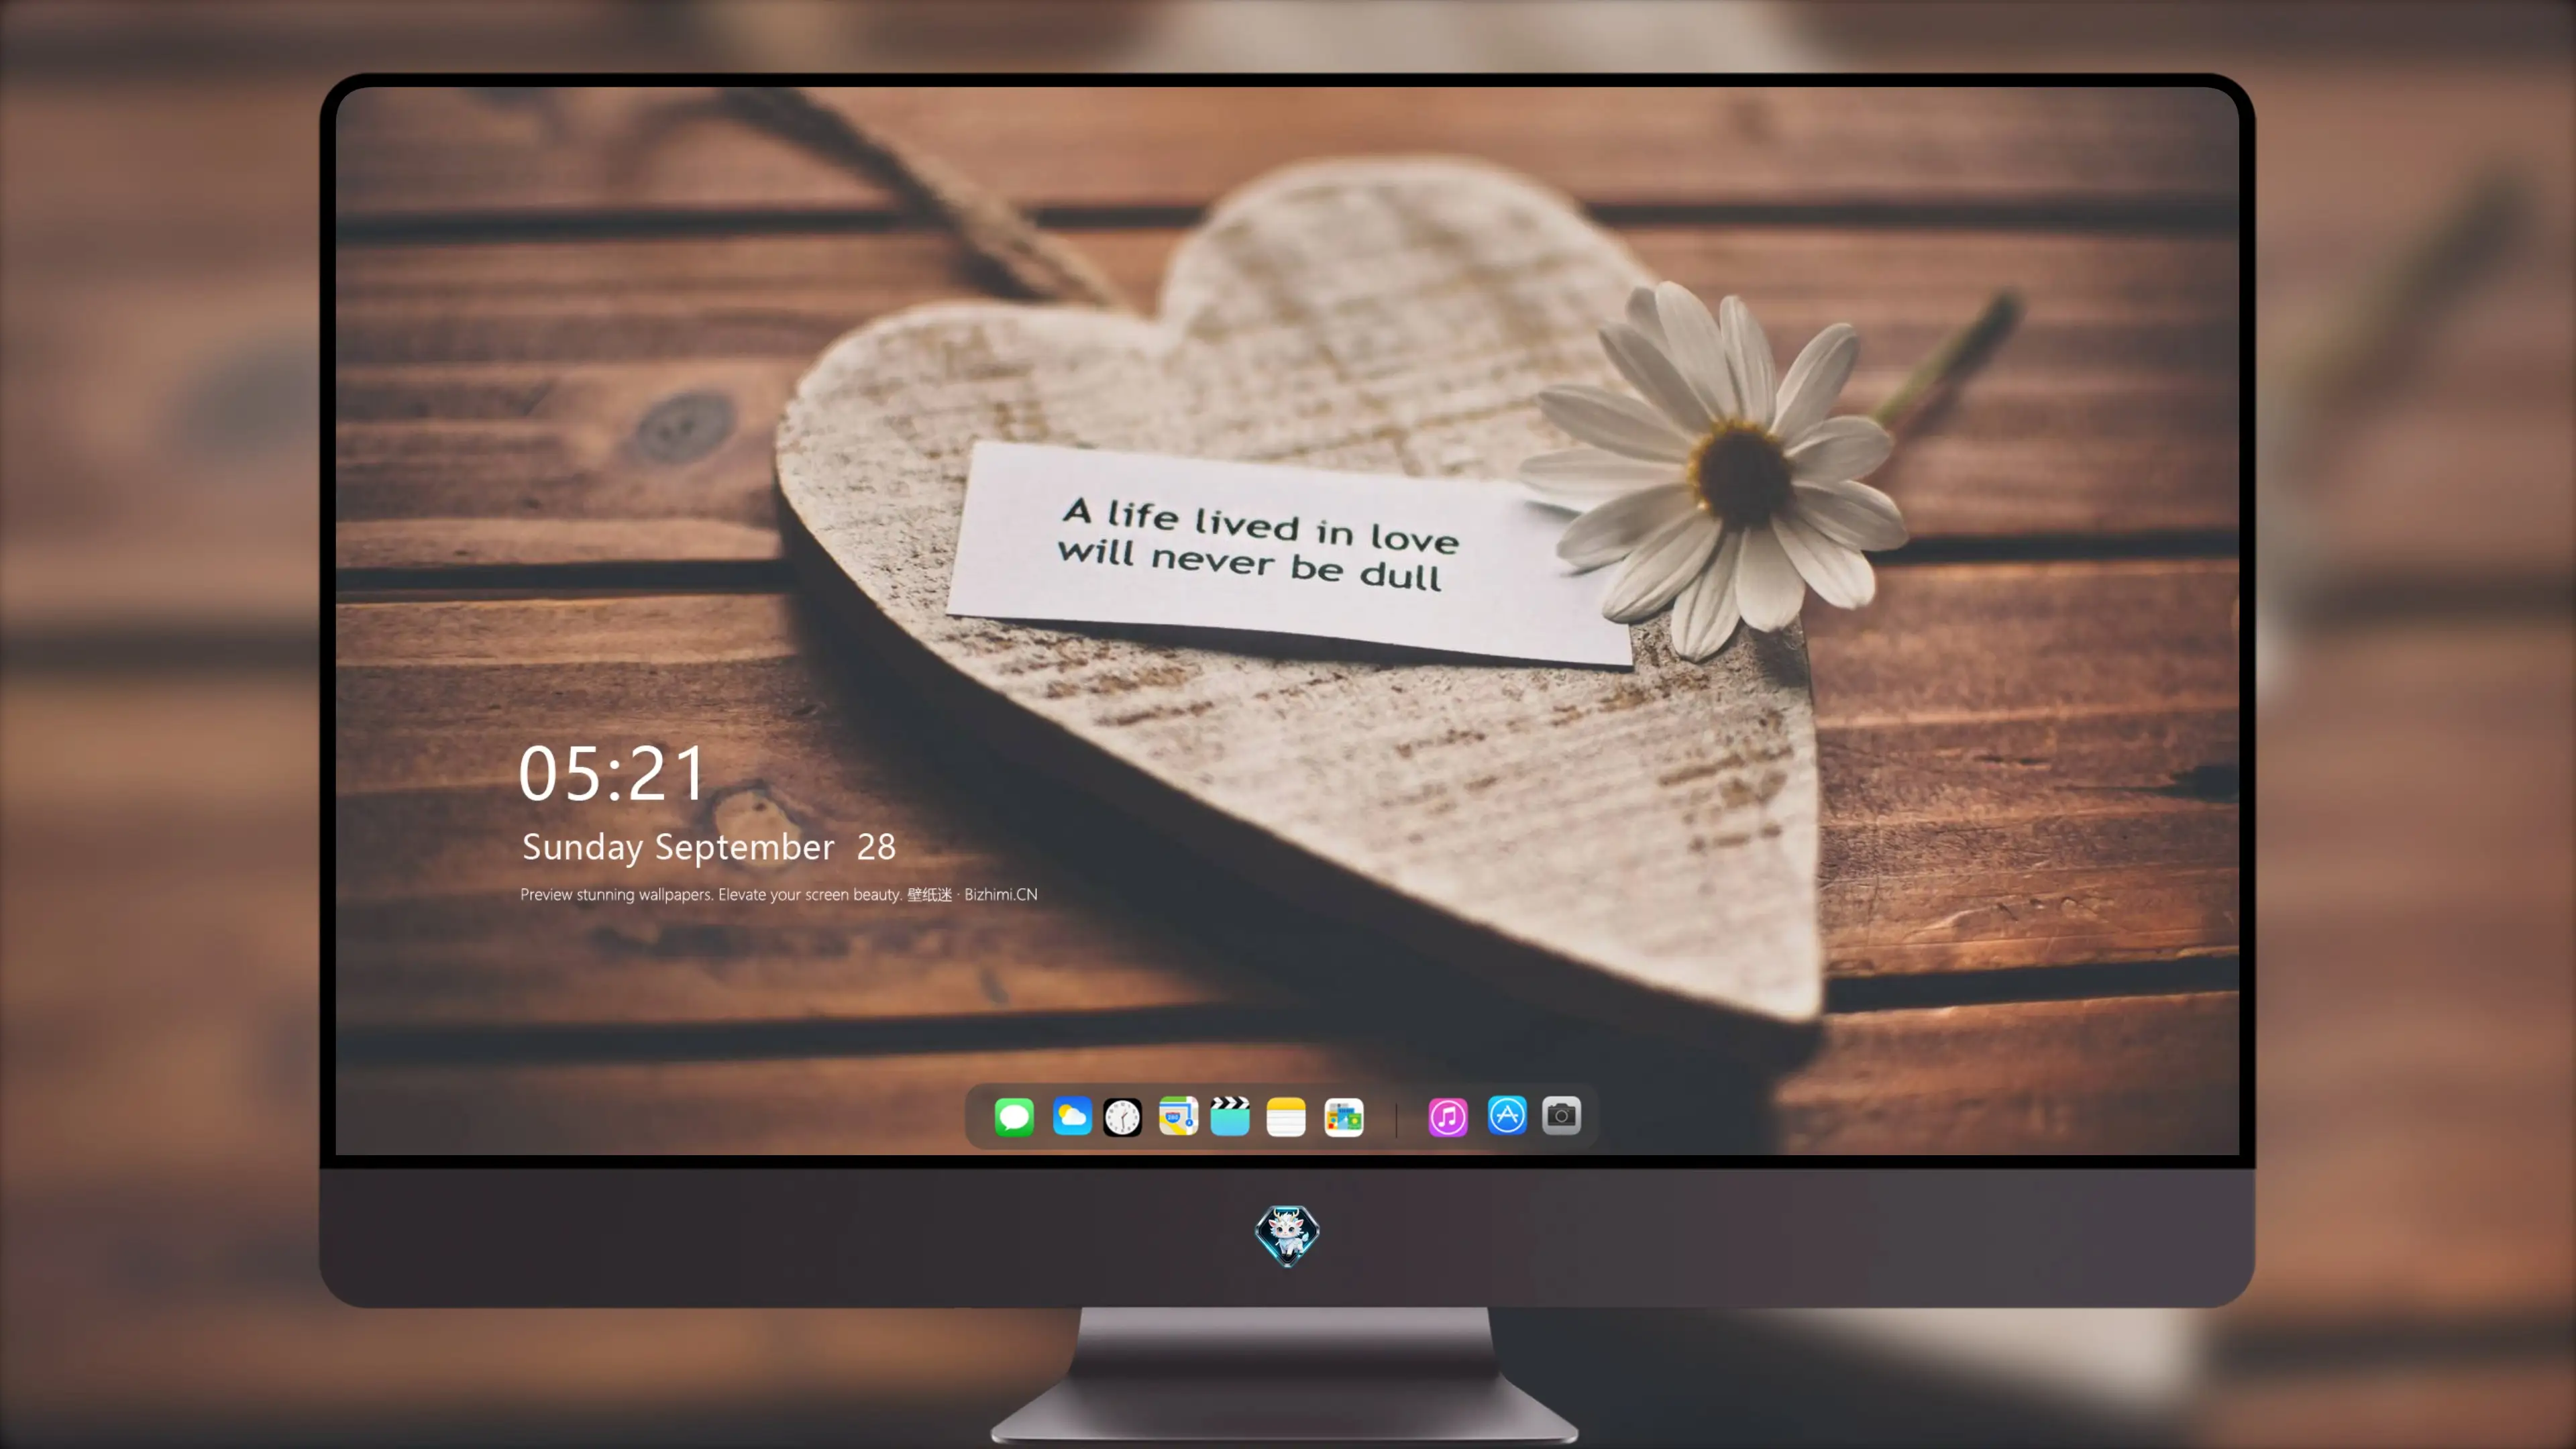Open the Maps app in the dock
The height and width of the screenshot is (1449, 2576).
tap(1178, 1116)
